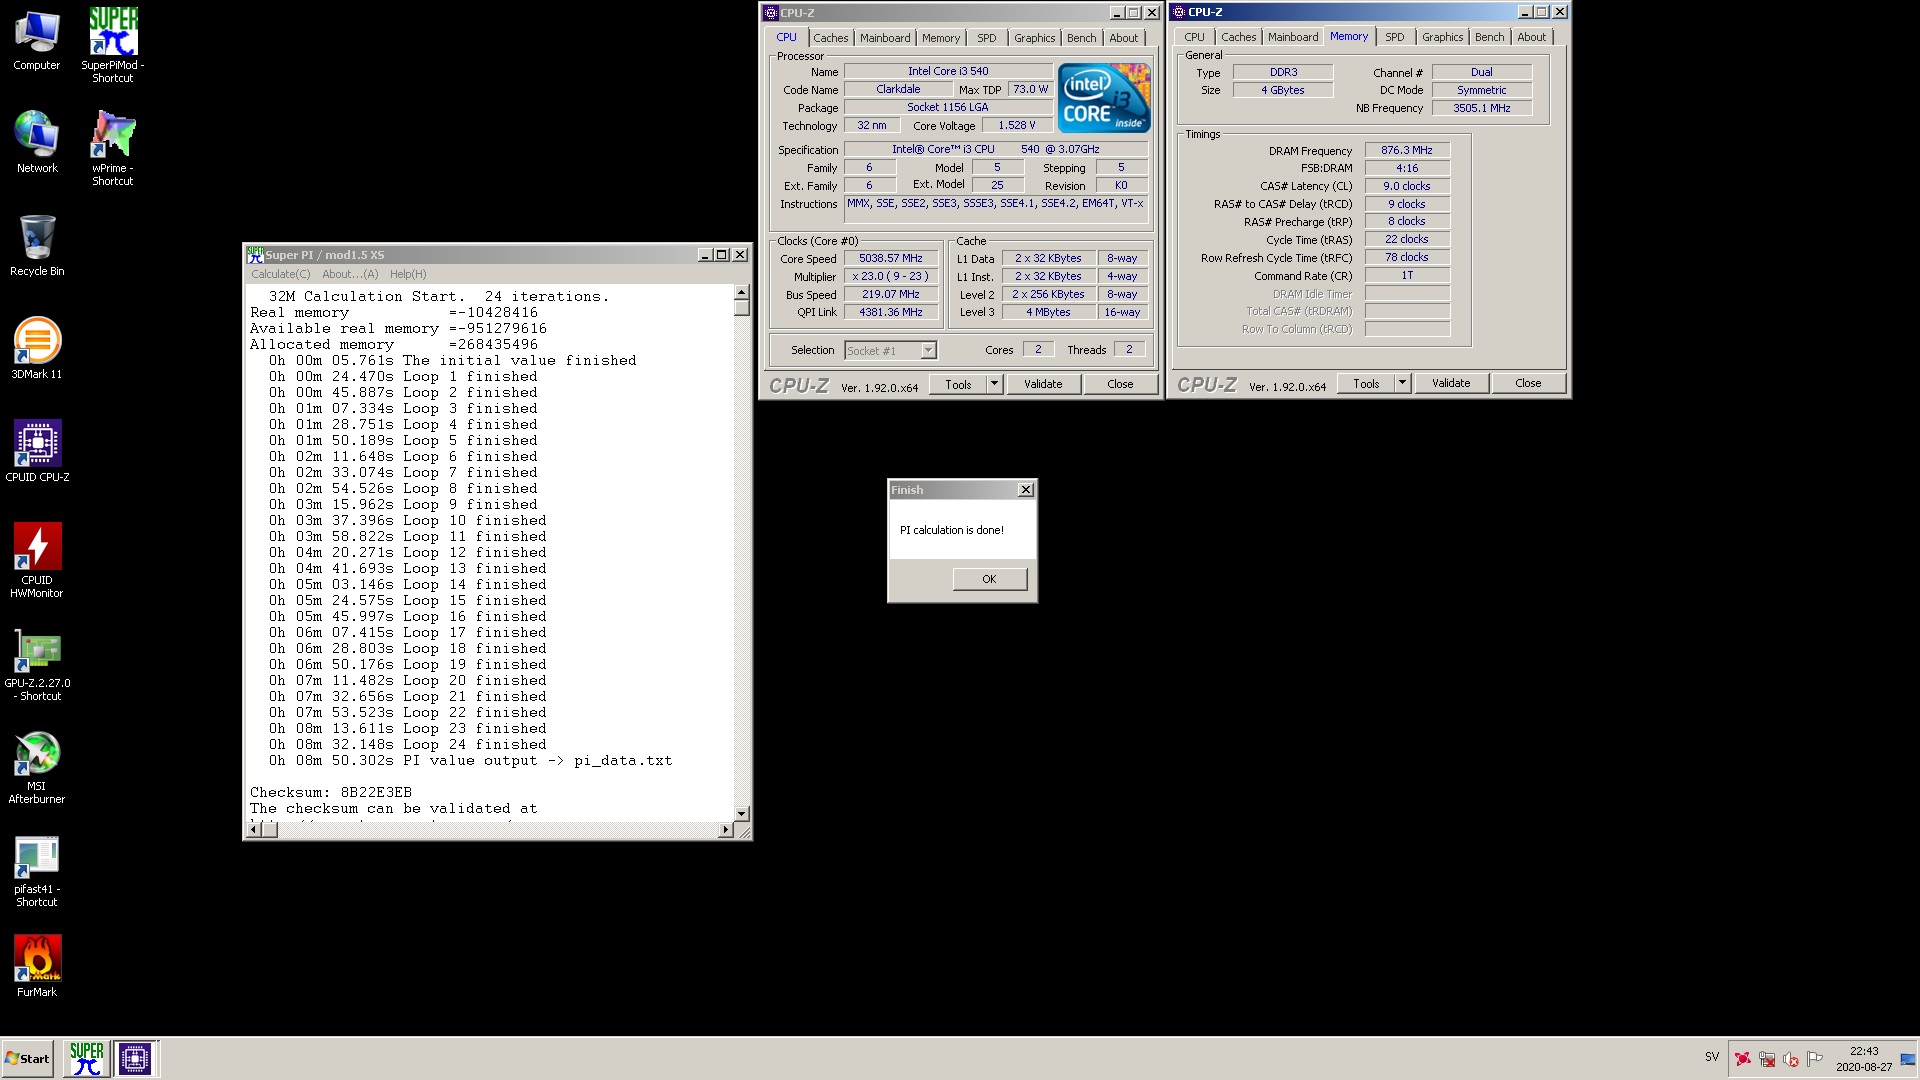Open the piFast41 shortcut icon
The height and width of the screenshot is (1080, 1920).
pos(37,870)
